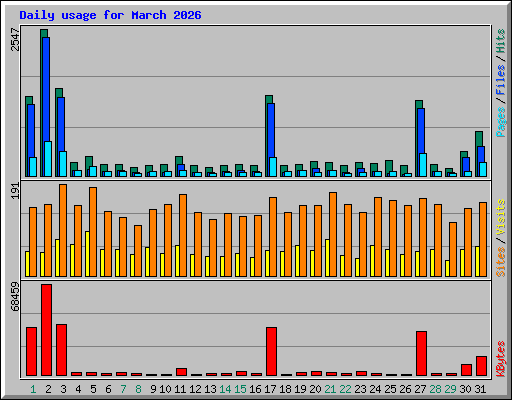This screenshot has width=512, height=400.
Task: Click day 30 on the x-axis
Action: [465, 389]
